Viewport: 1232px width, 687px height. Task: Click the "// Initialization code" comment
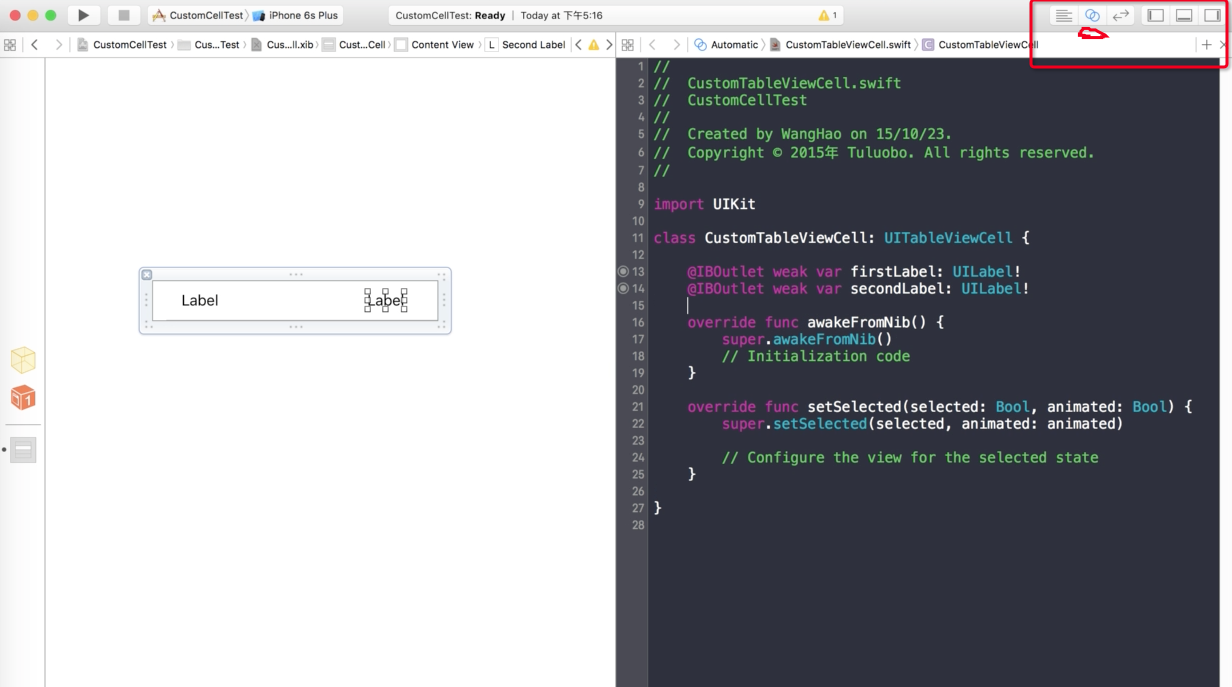pyautogui.click(x=816, y=356)
